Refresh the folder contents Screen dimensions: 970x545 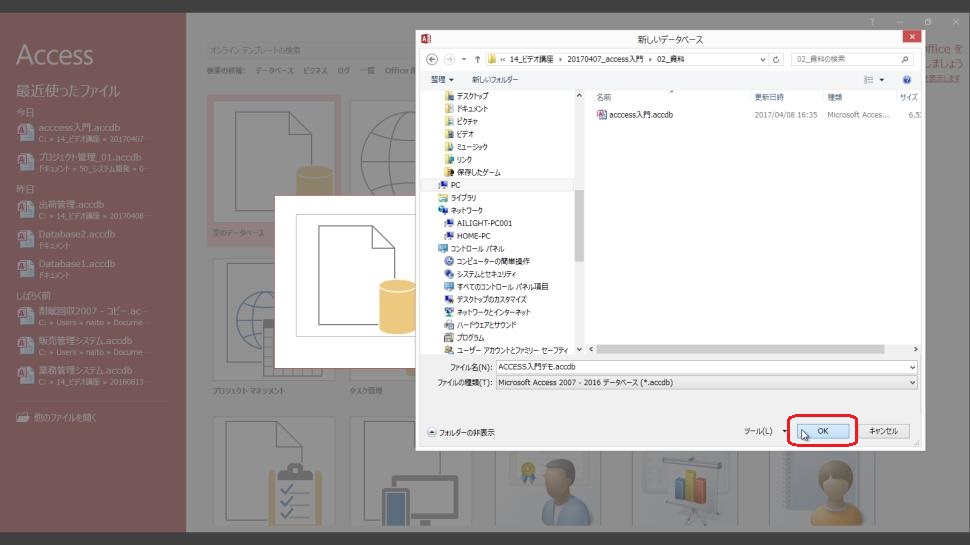click(776, 59)
